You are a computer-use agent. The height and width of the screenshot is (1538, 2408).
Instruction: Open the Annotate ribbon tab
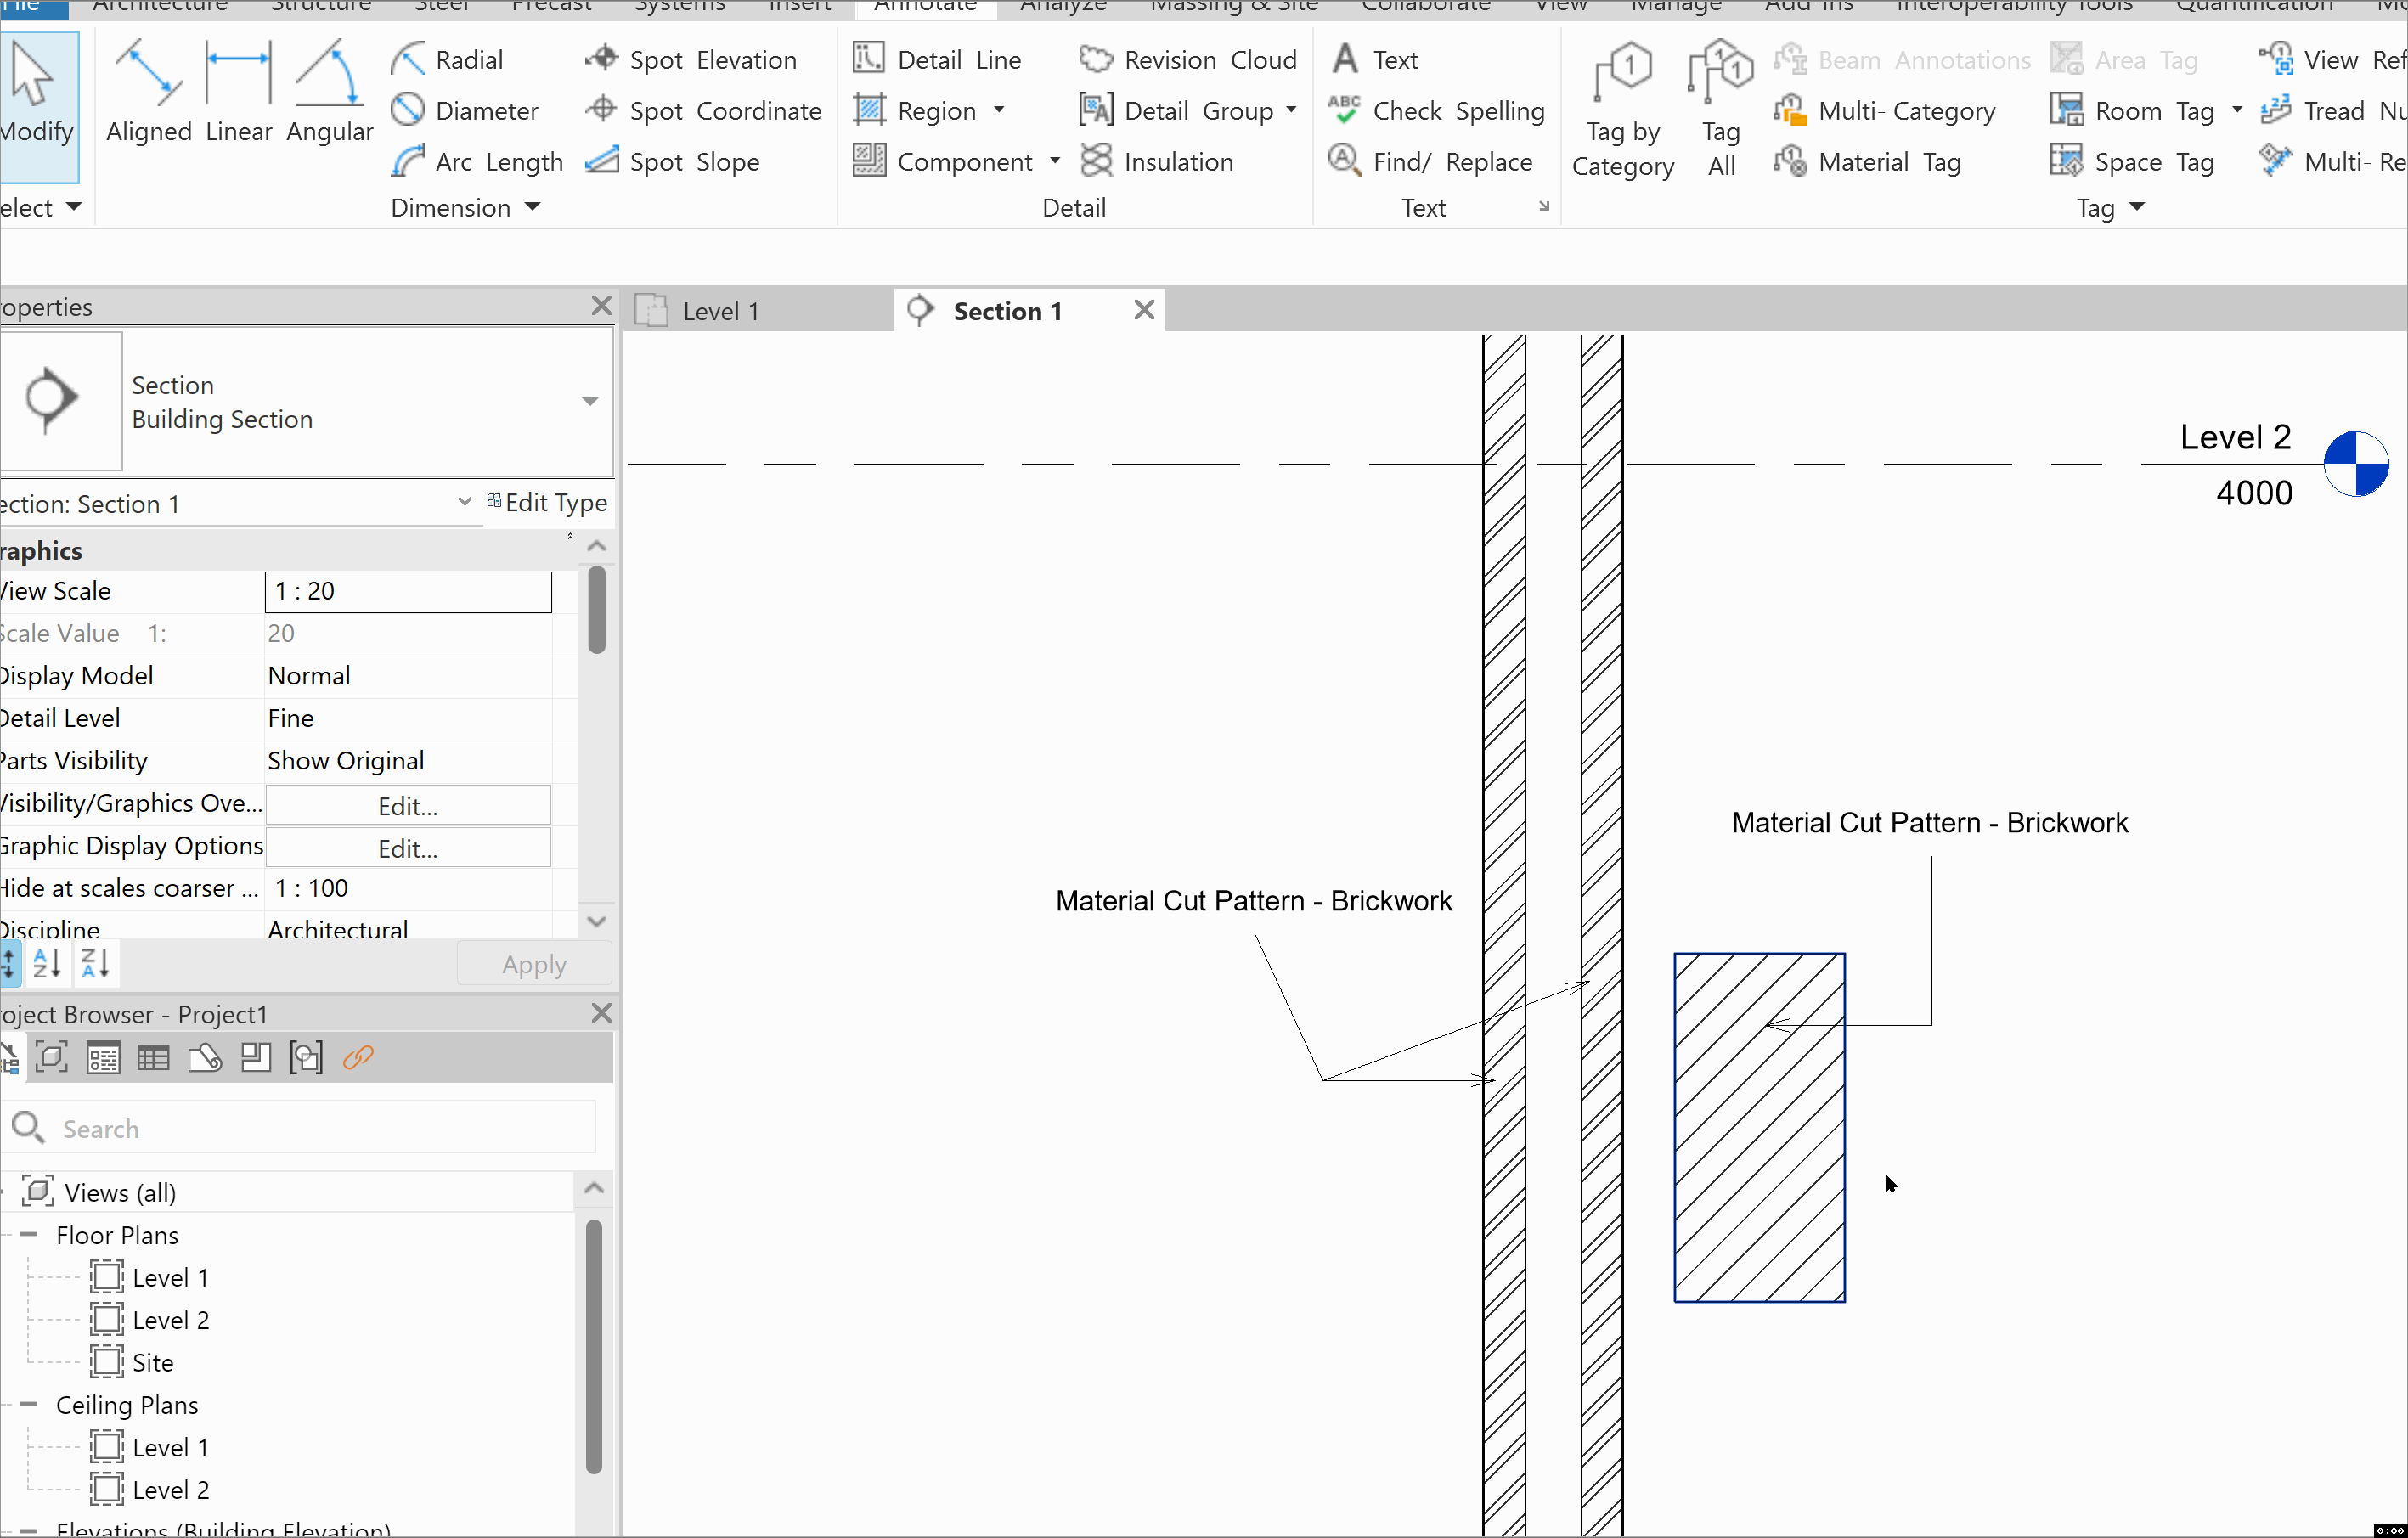[x=925, y=7]
